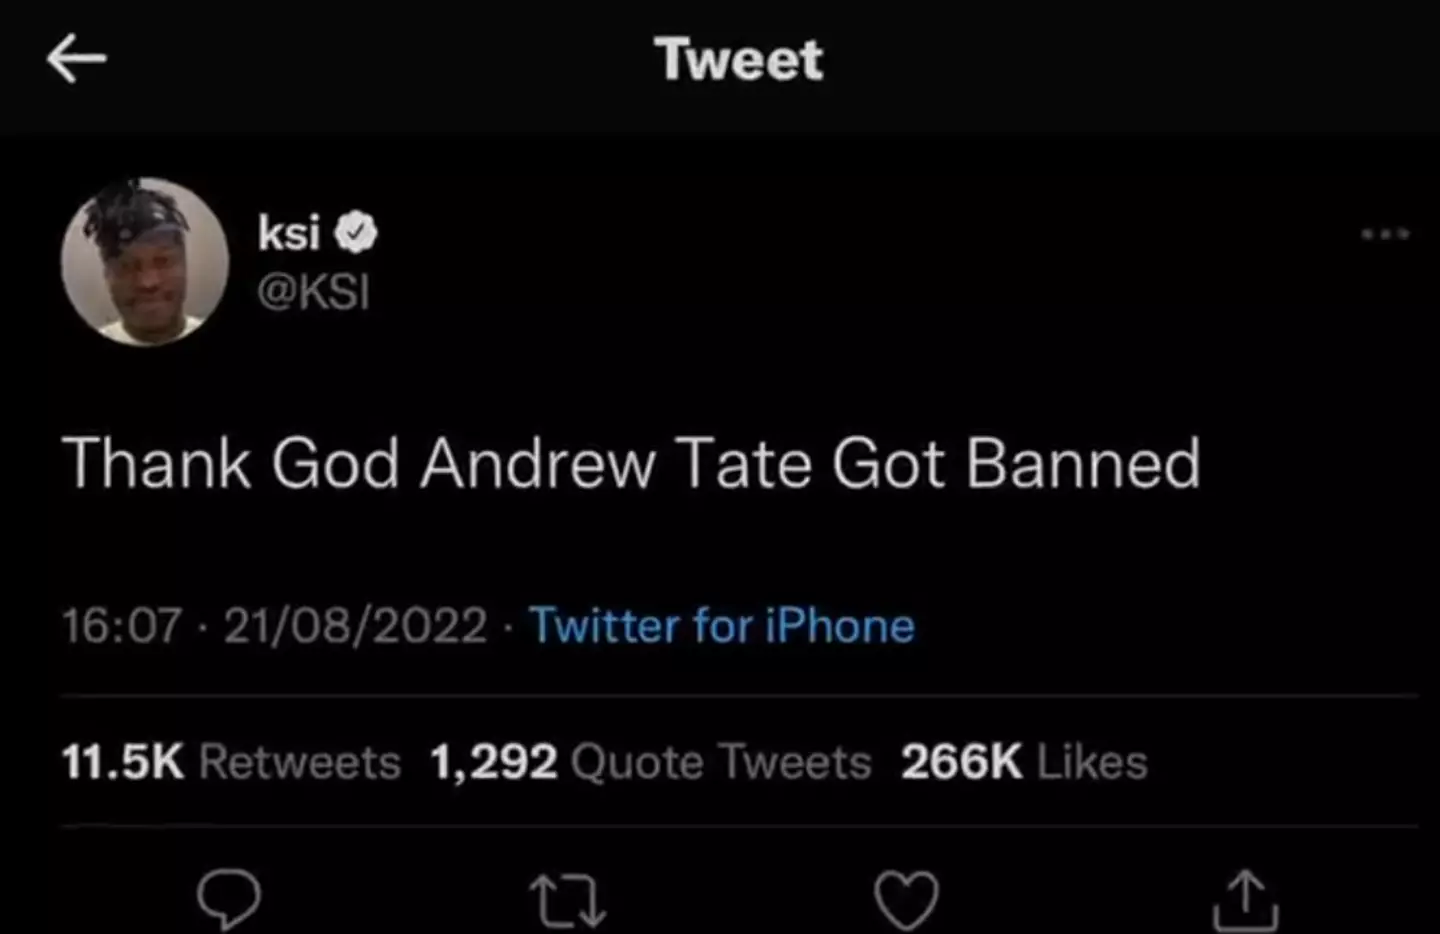View the 11.5K Retweets list

[x=231, y=762]
